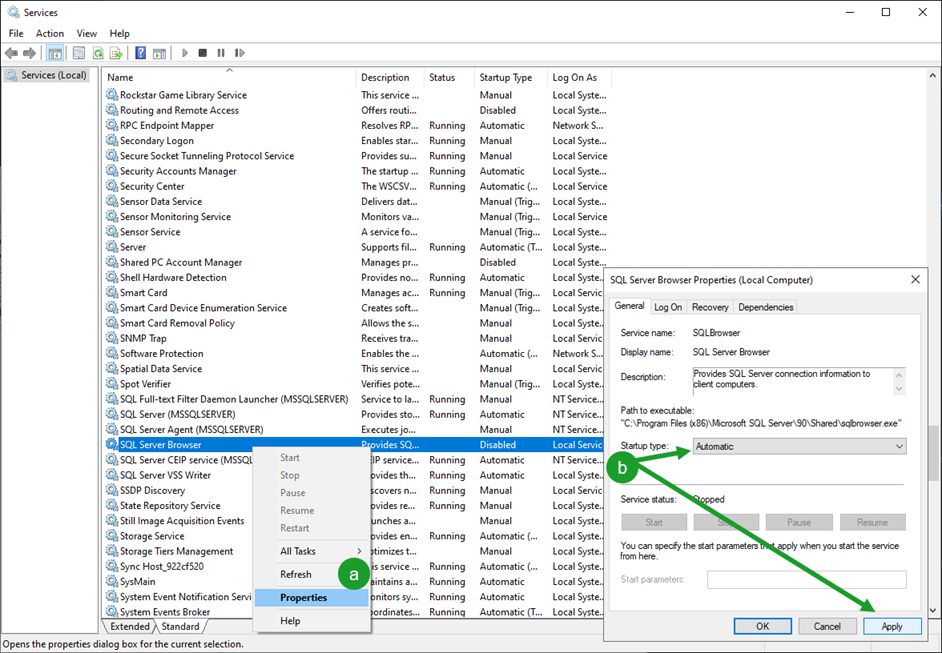Switch to the Recovery tab
Image resolution: width=942 pixels, height=653 pixels.
coord(710,307)
